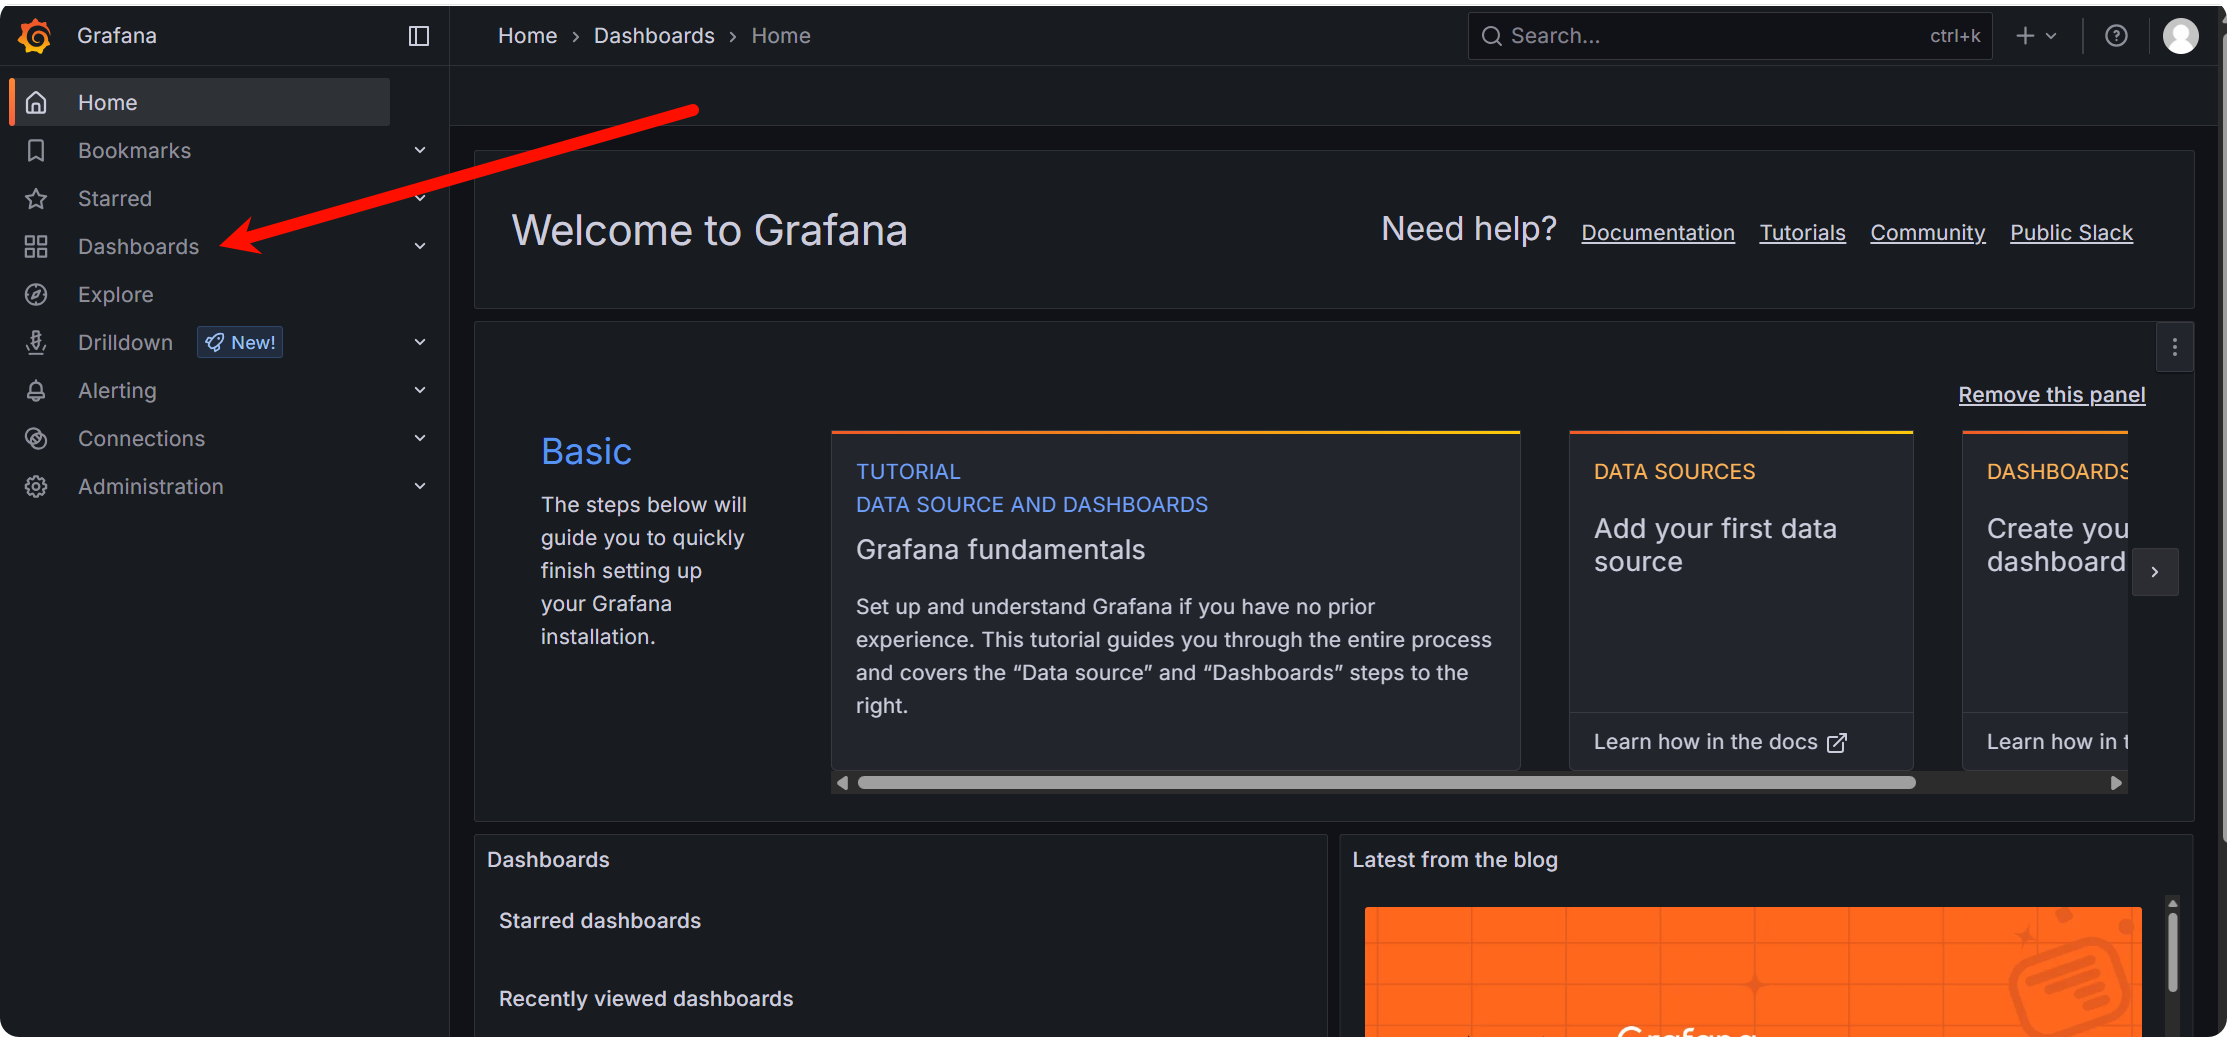2227x1037 pixels.
Task: Click the Administration gear icon
Action: click(x=36, y=486)
